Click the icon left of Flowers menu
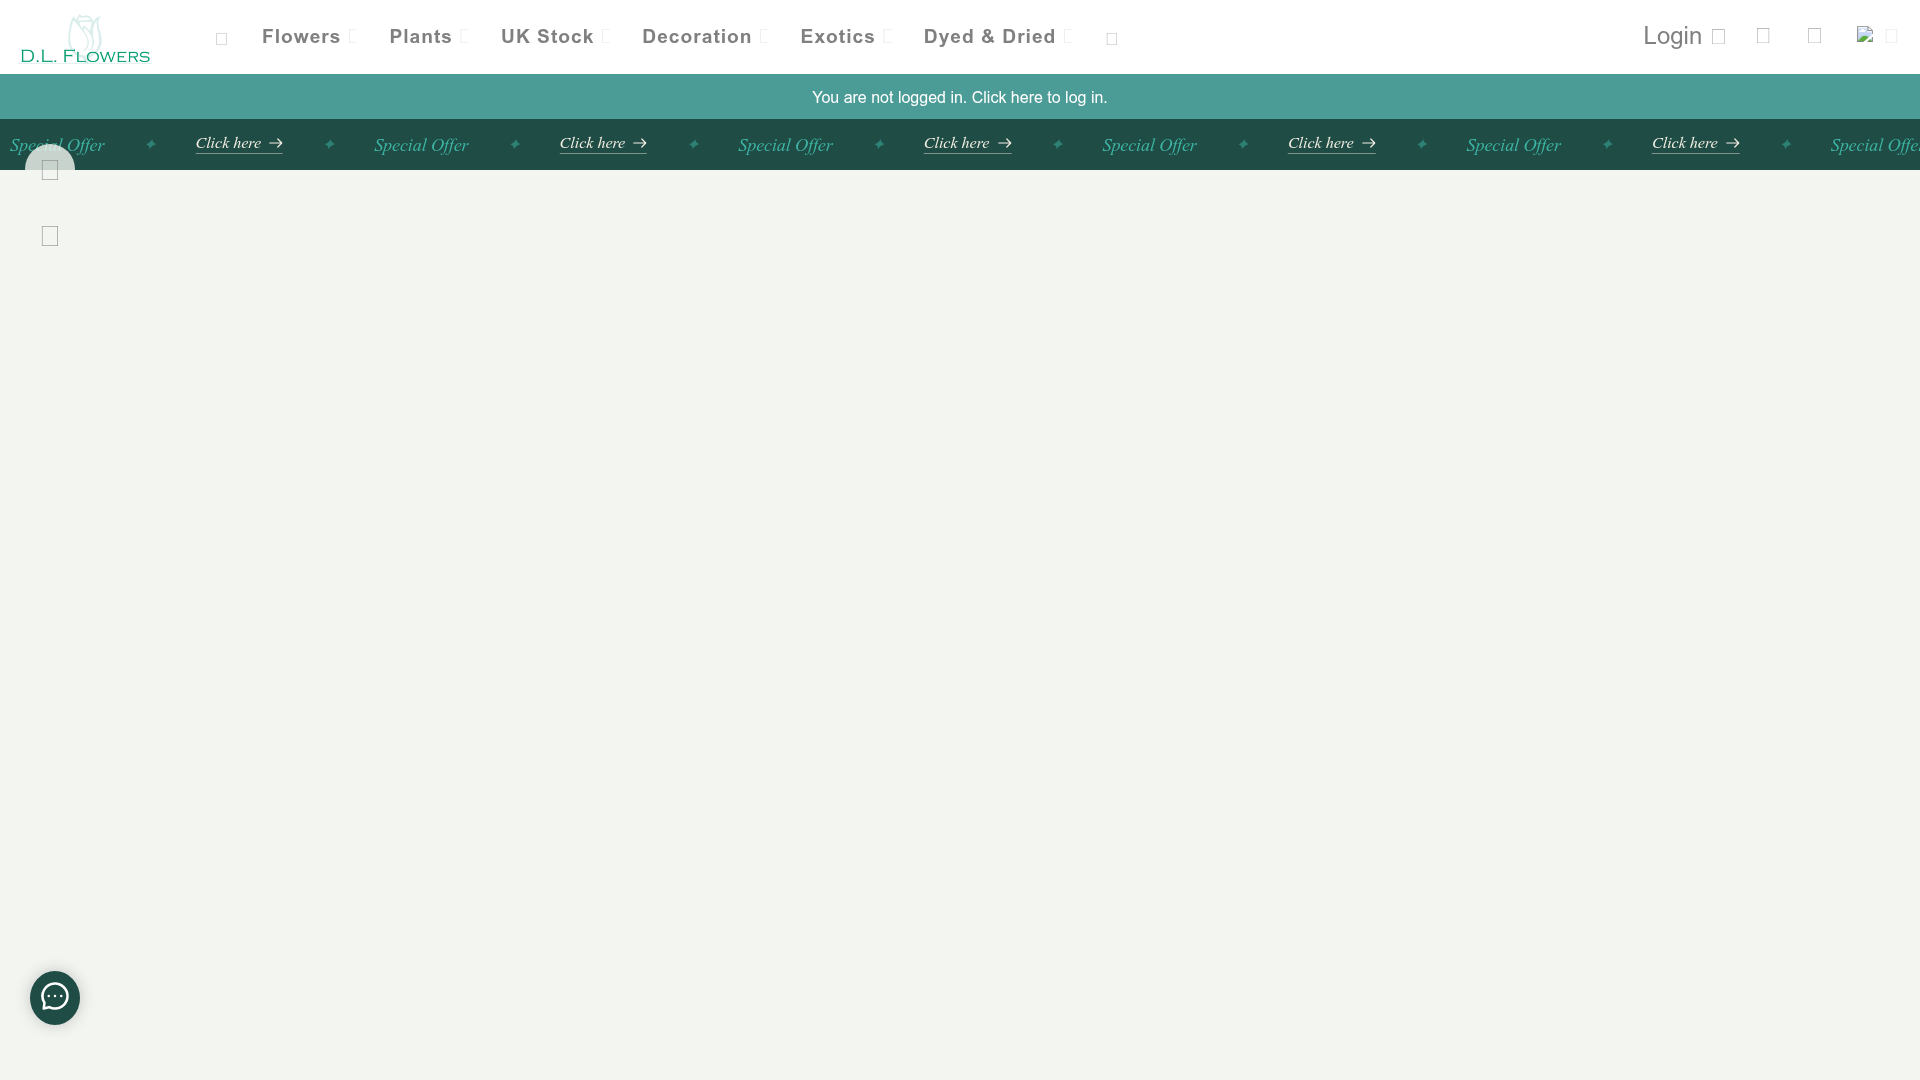Screen dimensions: 1920x1080 click(222, 39)
